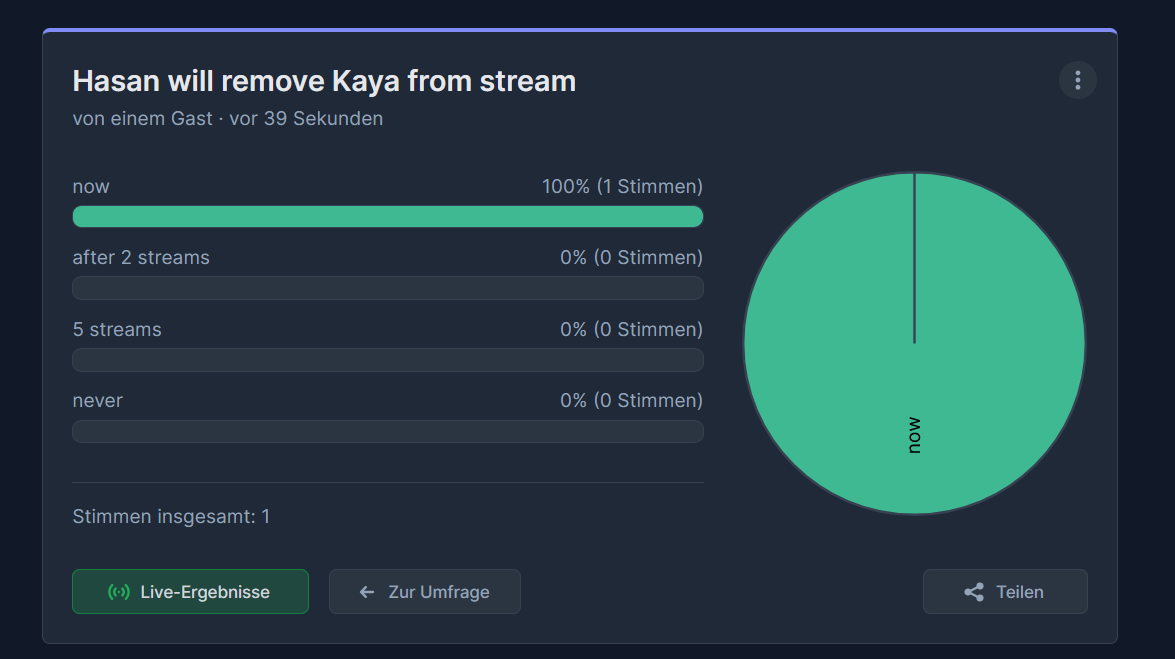Click the 'now' label in pie chart

[914, 435]
